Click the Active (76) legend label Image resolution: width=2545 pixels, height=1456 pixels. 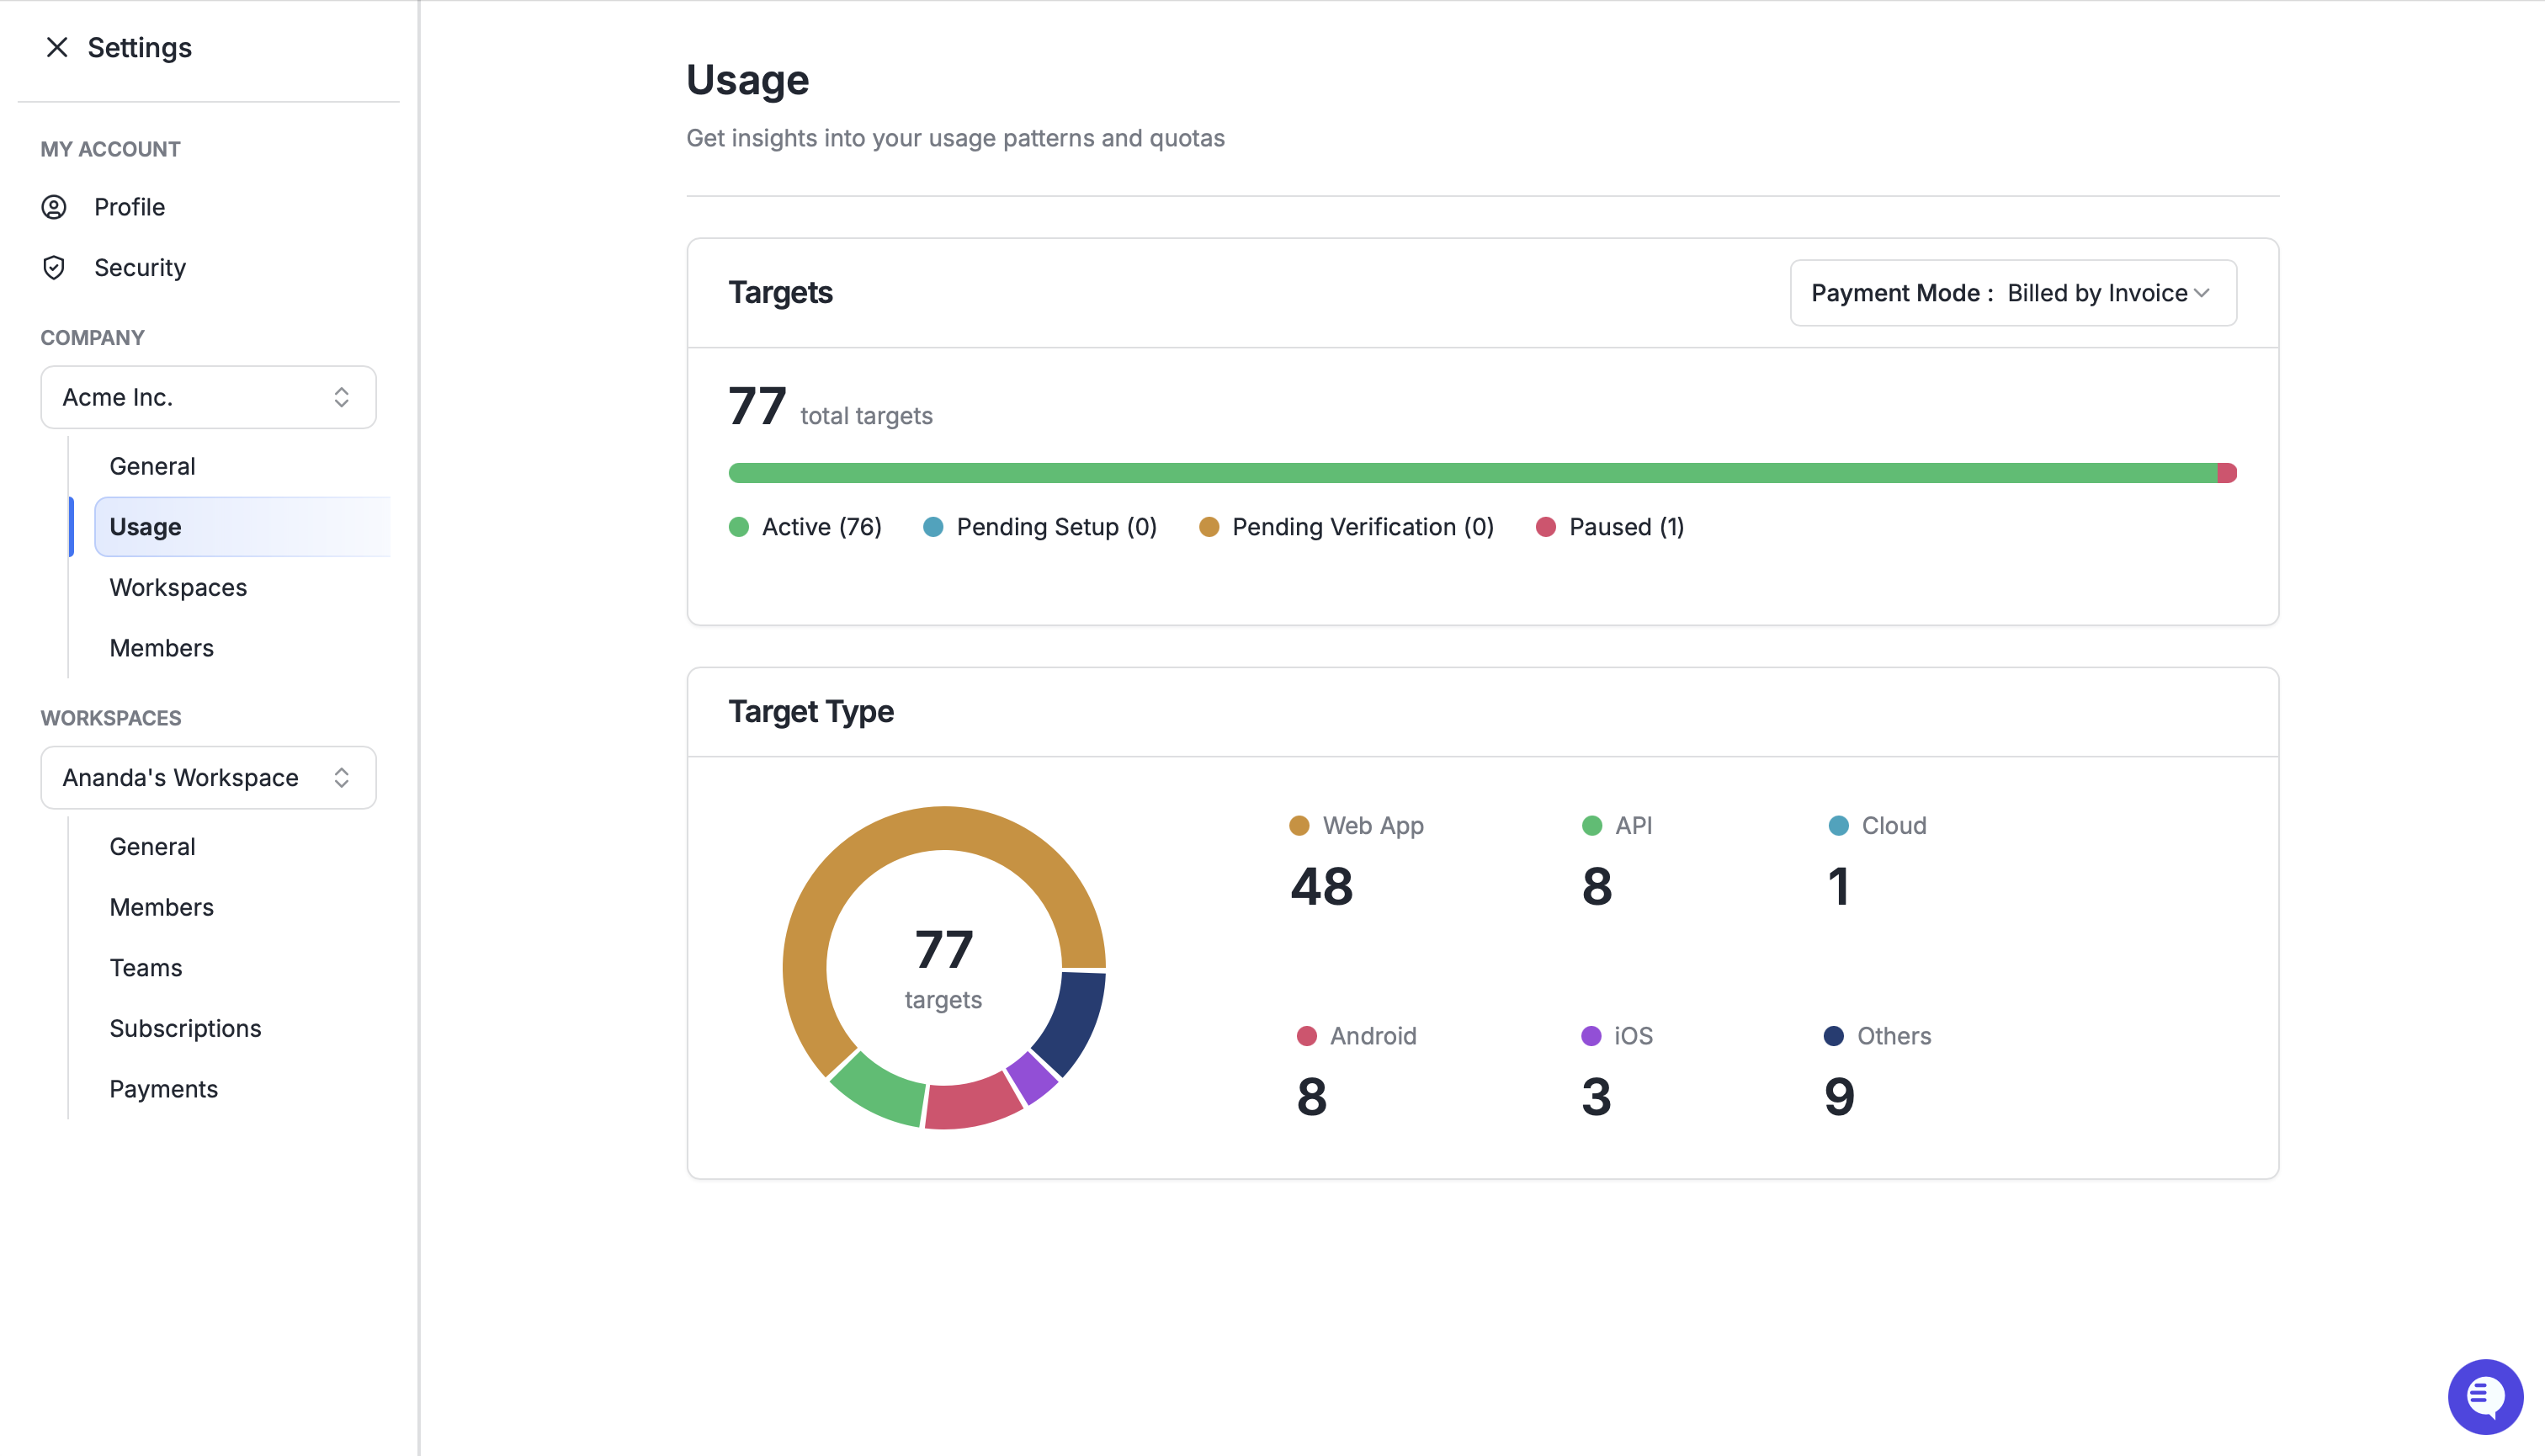822,527
